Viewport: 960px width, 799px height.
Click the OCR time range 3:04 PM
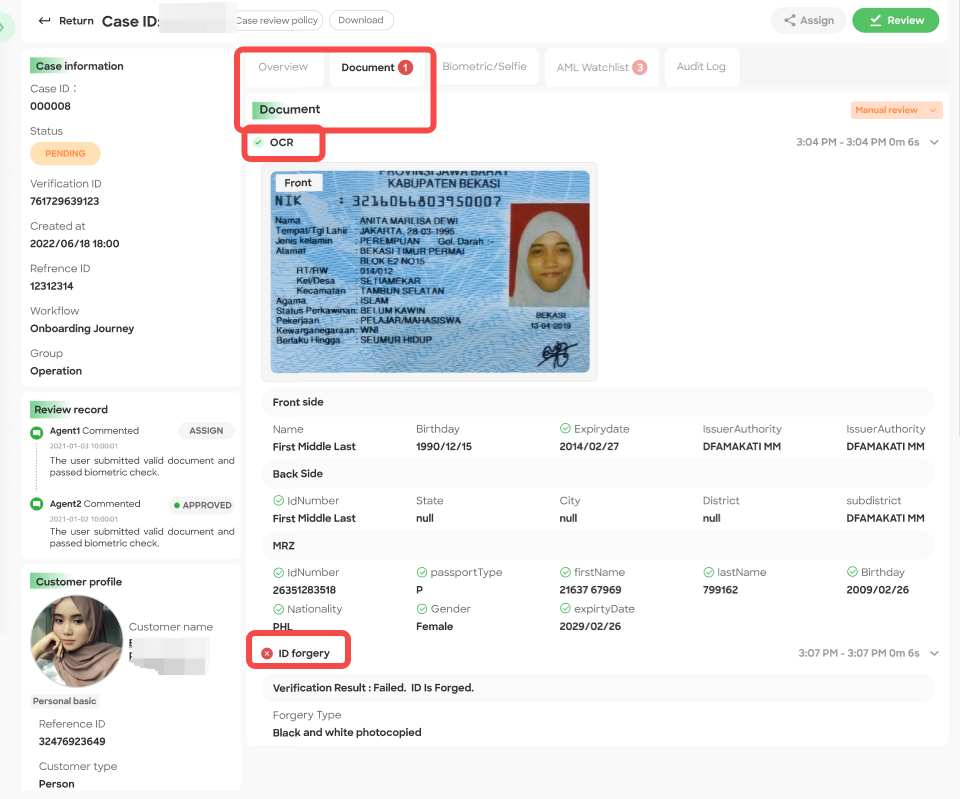[857, 142]
